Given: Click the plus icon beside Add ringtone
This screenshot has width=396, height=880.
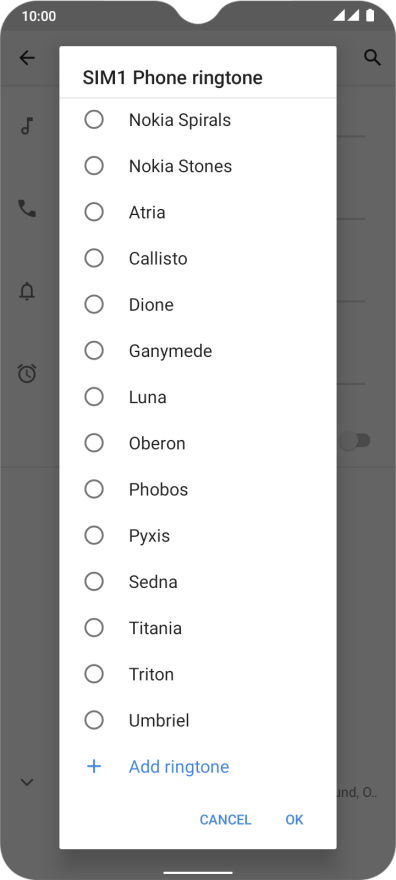Looking at the screenshot, I should click(x=94, y=767).
